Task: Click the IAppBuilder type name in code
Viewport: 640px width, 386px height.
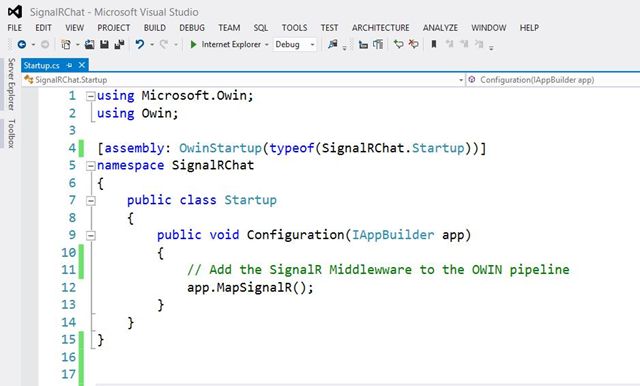Action: pyautogui.click(x=393, y=235)
